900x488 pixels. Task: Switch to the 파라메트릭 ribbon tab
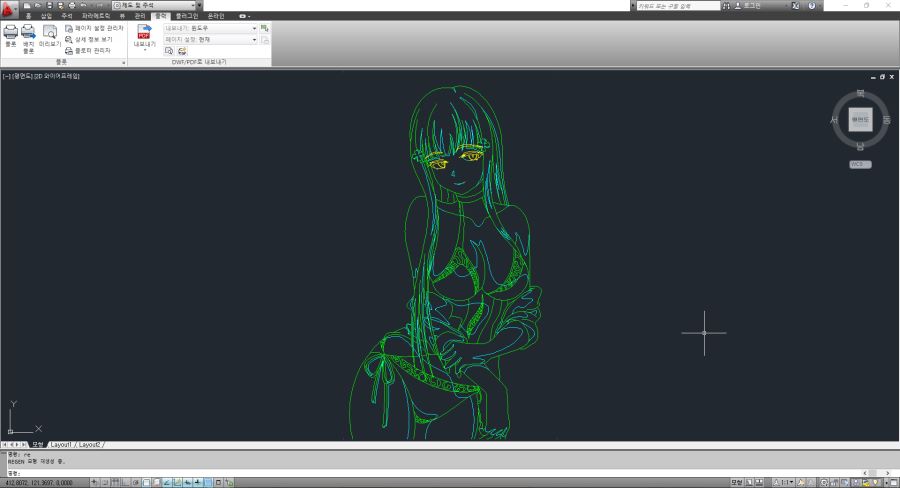click(96, 16)
